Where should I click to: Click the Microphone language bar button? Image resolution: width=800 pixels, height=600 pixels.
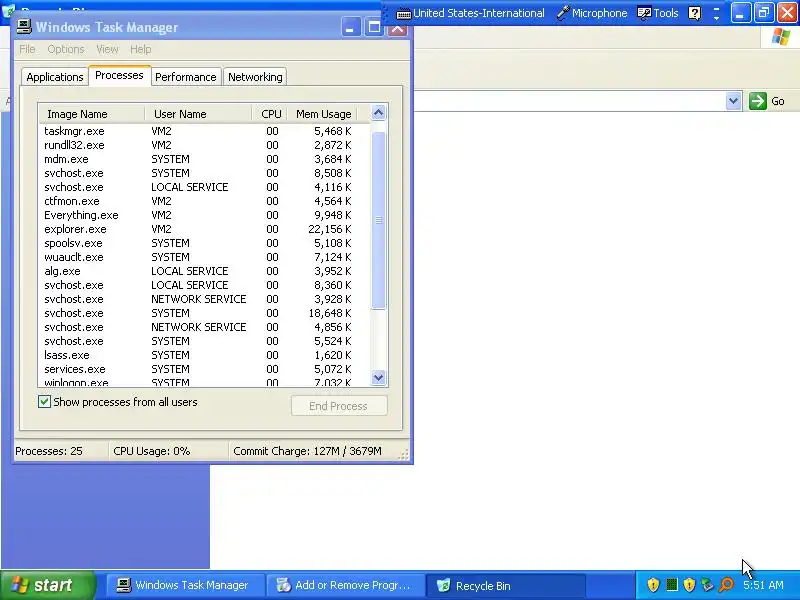coord(592,13)
